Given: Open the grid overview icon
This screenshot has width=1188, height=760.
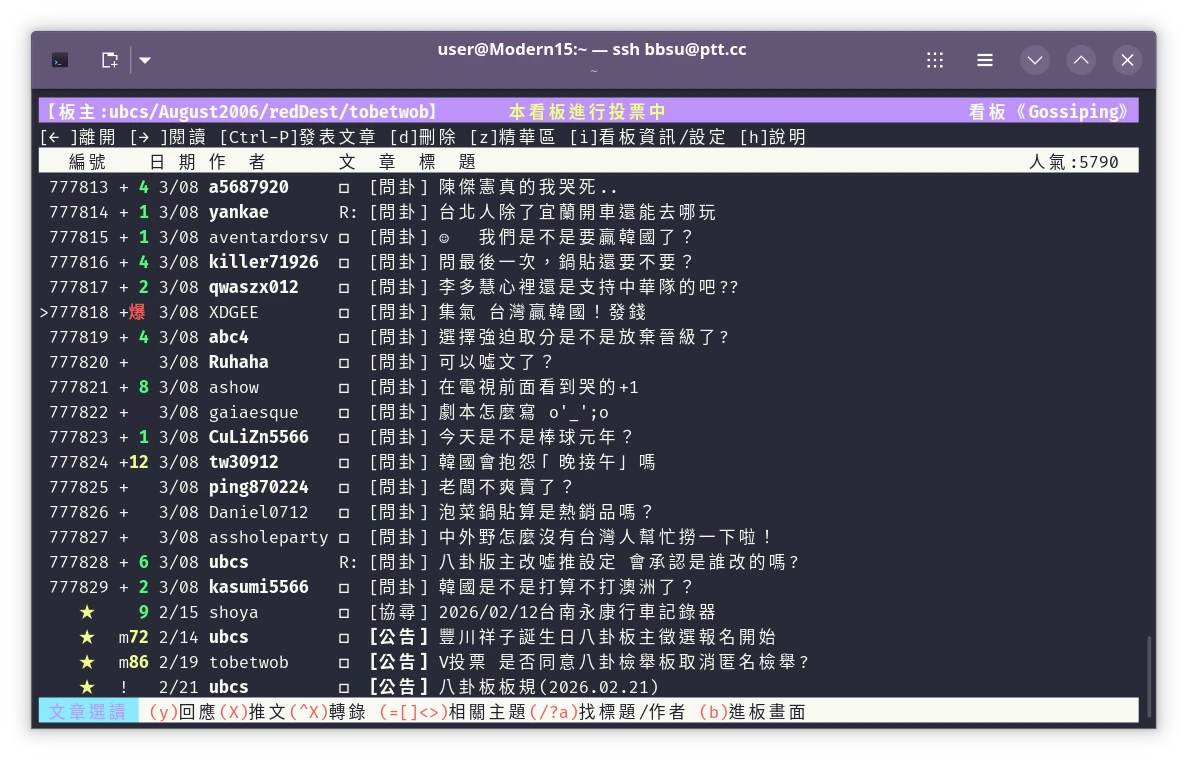Looking at the screenshot, I should [935, 60].
